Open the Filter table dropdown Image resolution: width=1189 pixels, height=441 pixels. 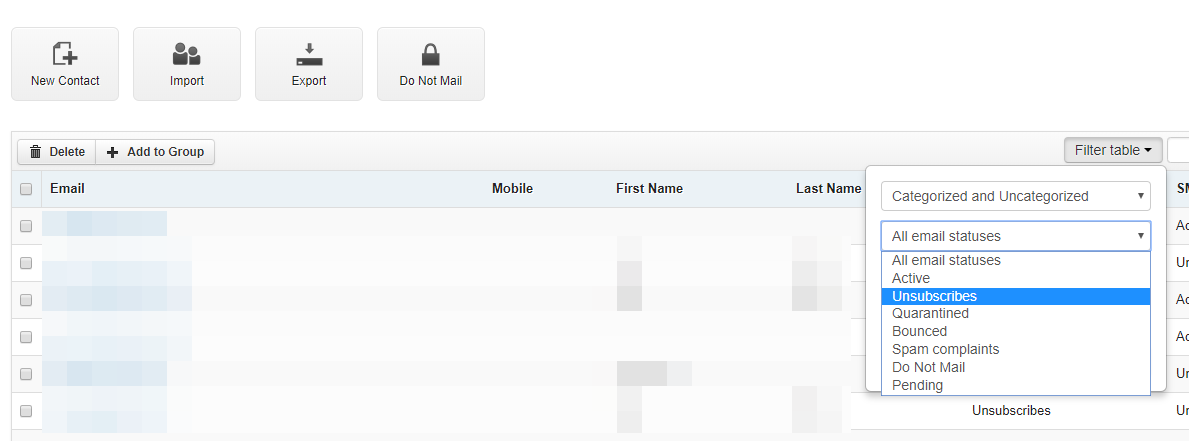pos(1113,151)
